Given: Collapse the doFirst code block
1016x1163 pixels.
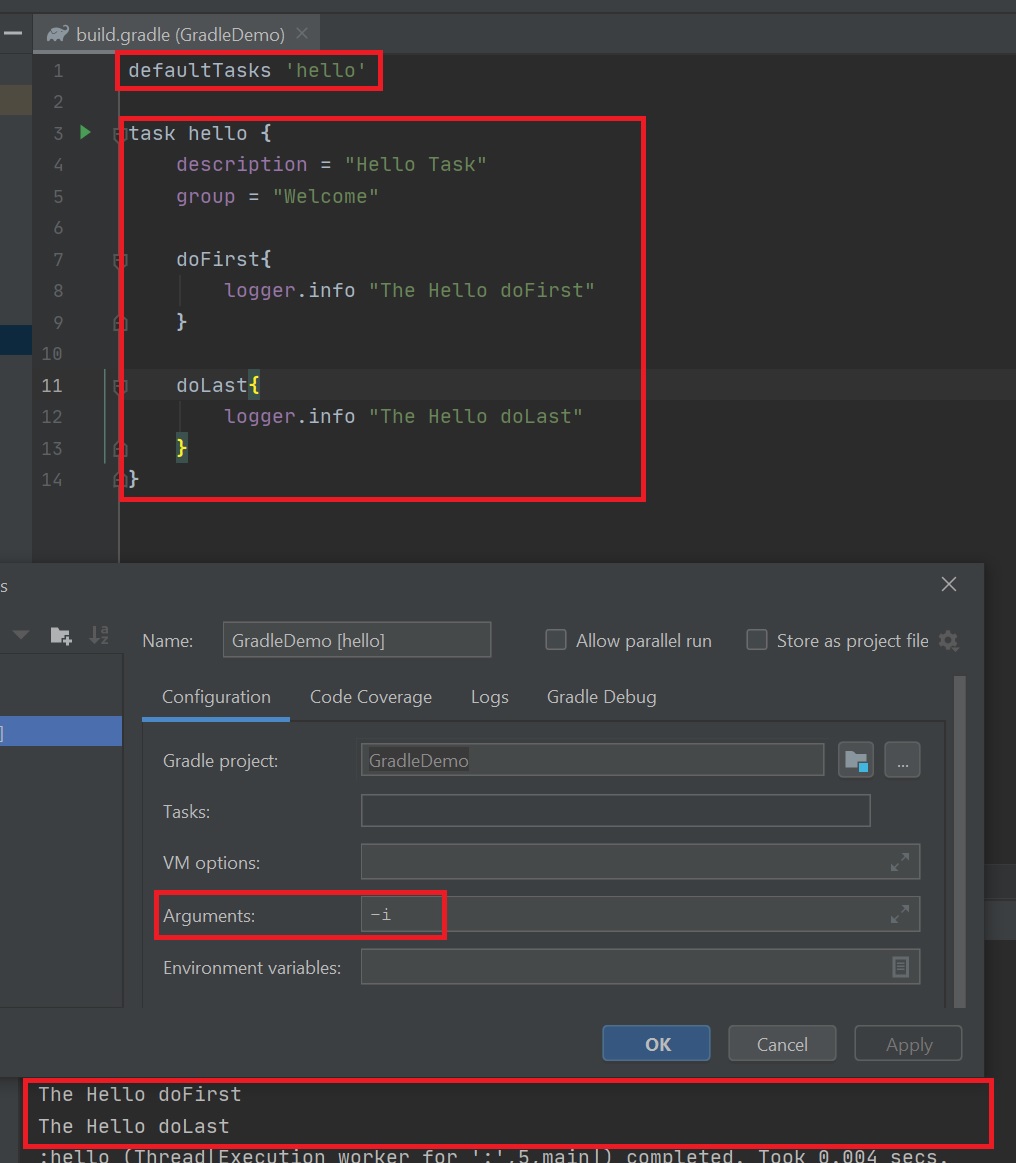Looking at the screenshot, I should point(120,260).
